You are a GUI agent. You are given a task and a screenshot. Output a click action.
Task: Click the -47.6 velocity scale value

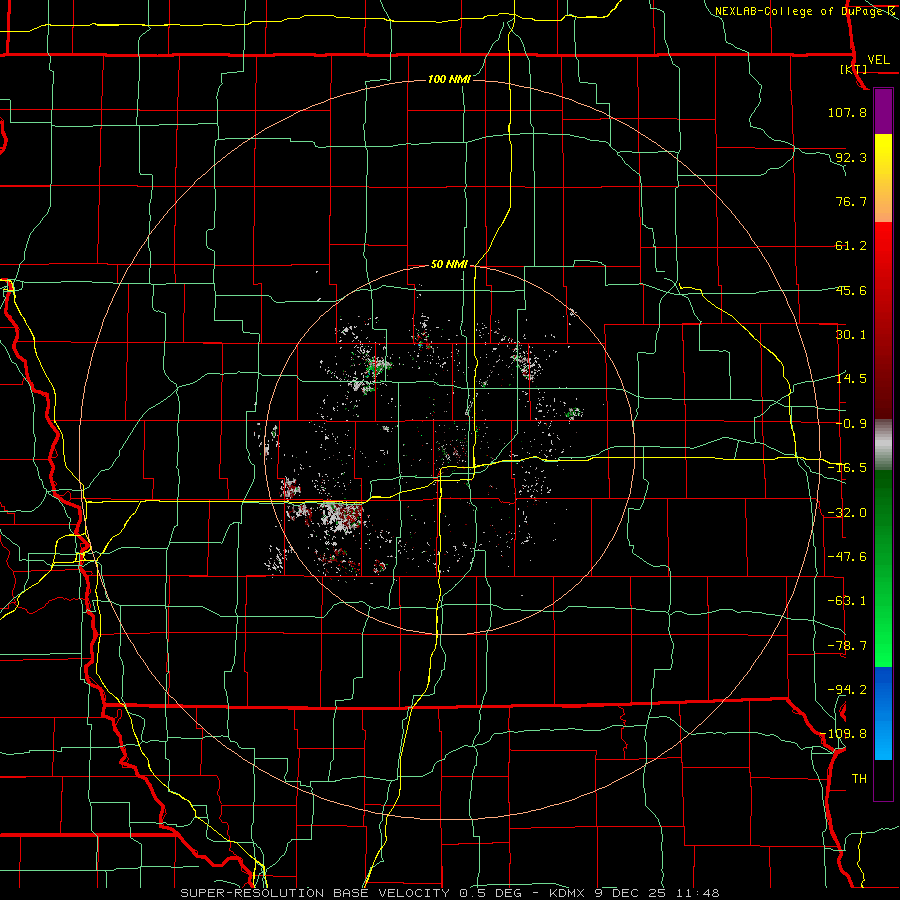pyautogui.click(x=847, y=557)
